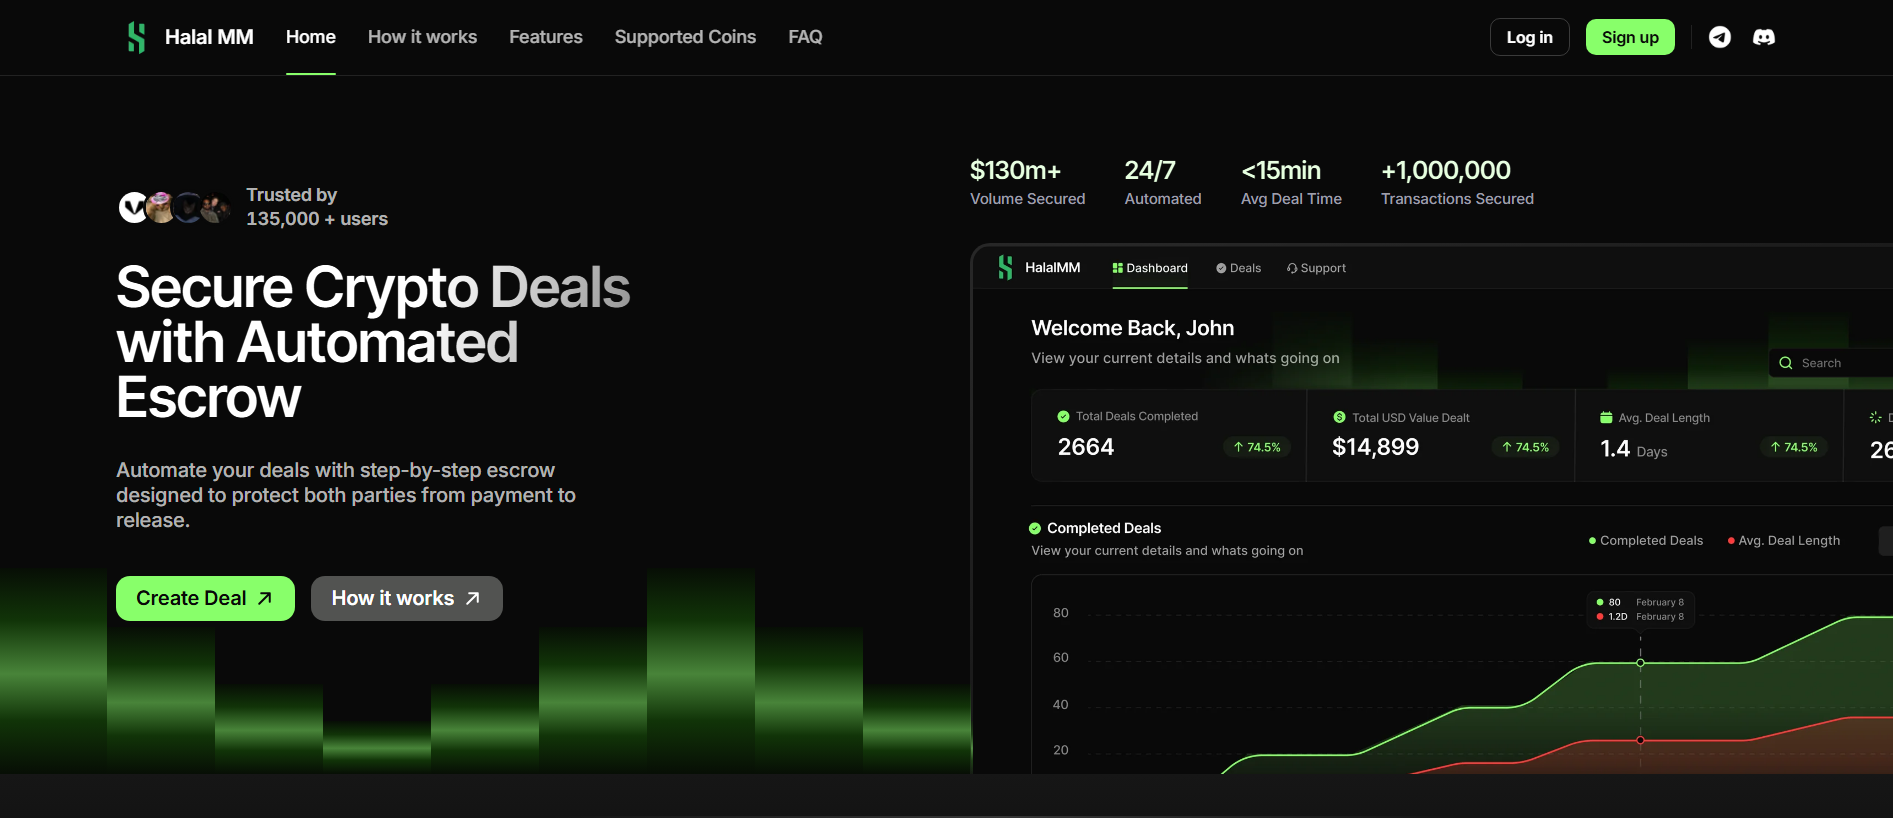The width and height of the screenshot is (1893, 818).
Task: Click the dark hooded-figure avatar
Action: tap(188, 207)
